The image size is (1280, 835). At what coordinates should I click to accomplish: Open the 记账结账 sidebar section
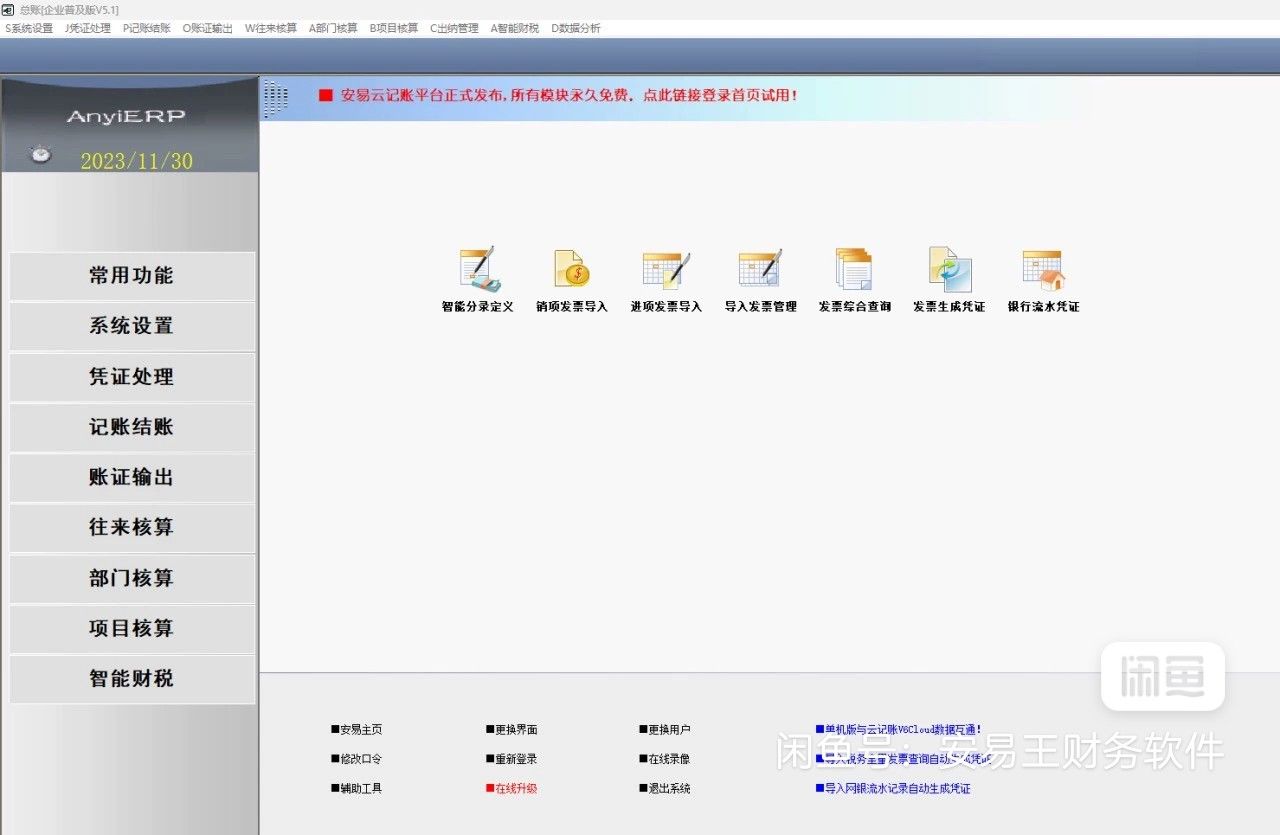pos(132,427)
